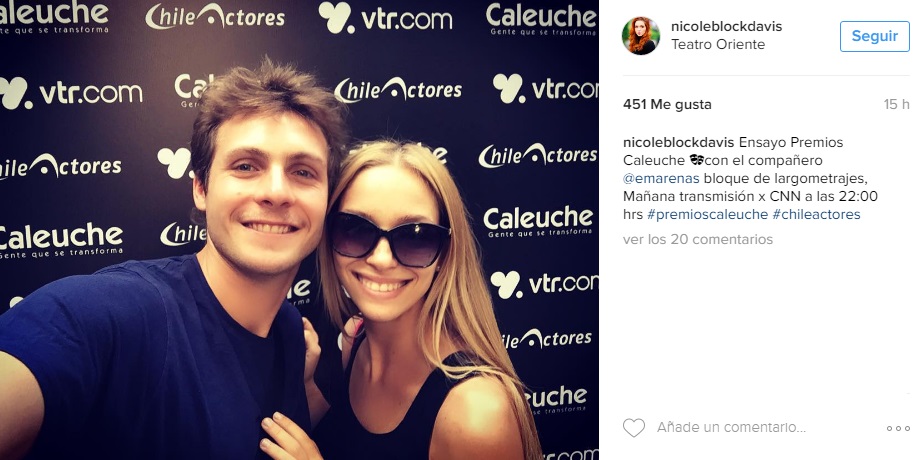
Task: Open the #premioscaleuche hashtag
Action: pyautogui.click(x=707, y=215)
